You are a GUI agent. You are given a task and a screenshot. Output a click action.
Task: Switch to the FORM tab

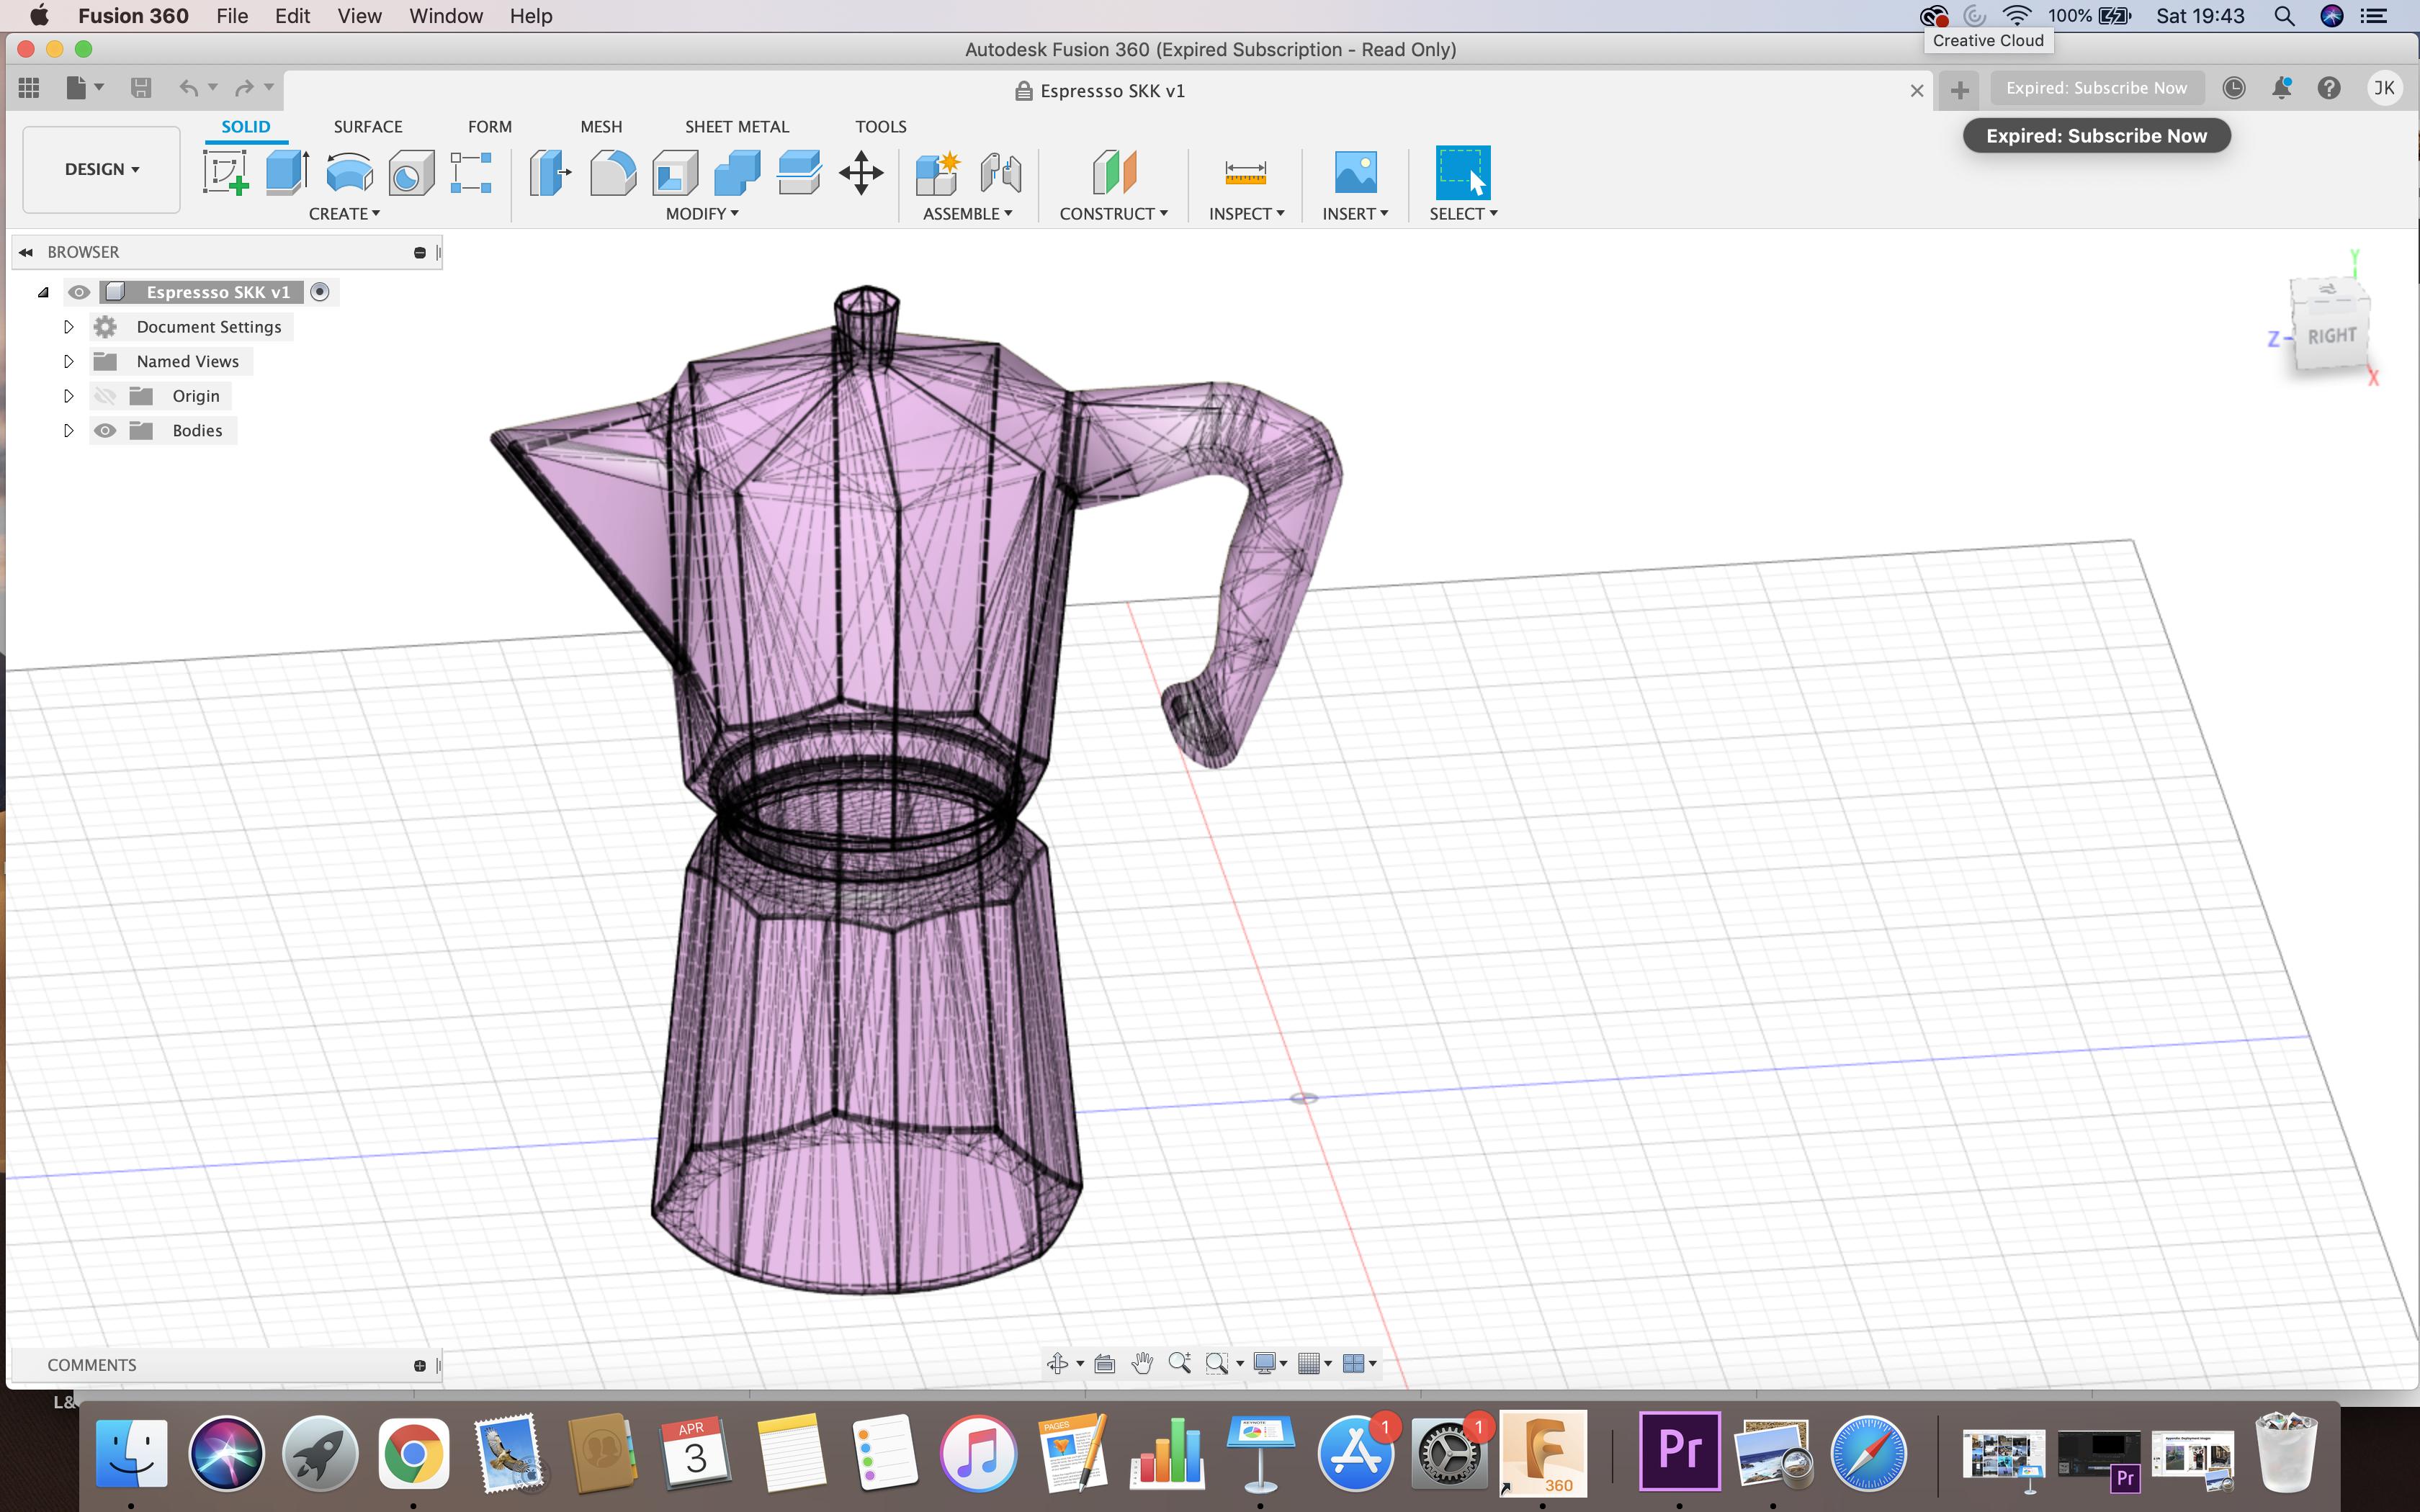[x=490, y=127]
